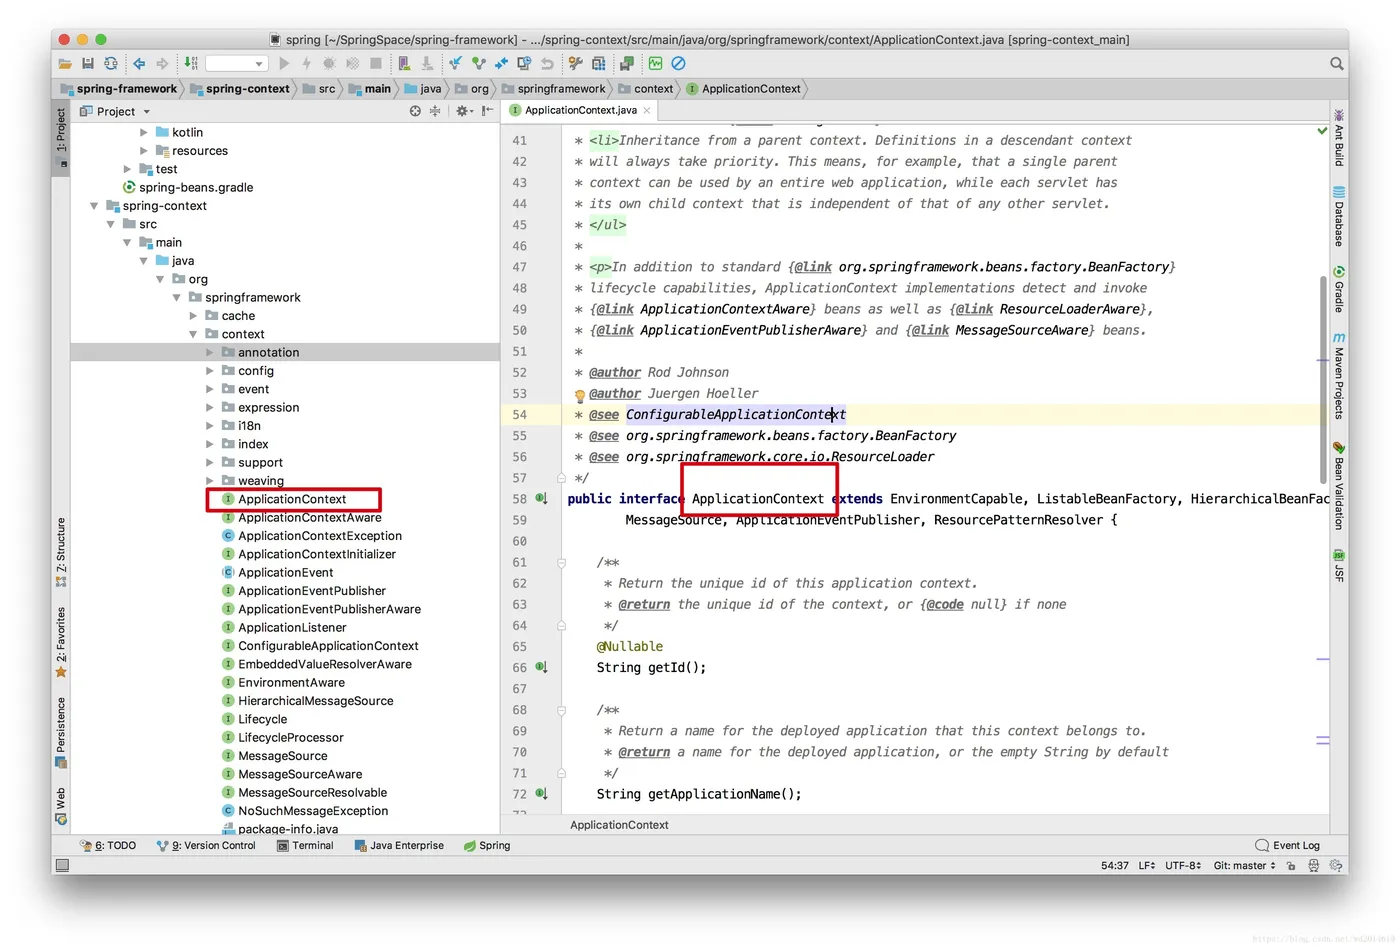Click the Git: master branch widget
The height and width of the screenshot is (948, 1400).
tap(1244, 866)
